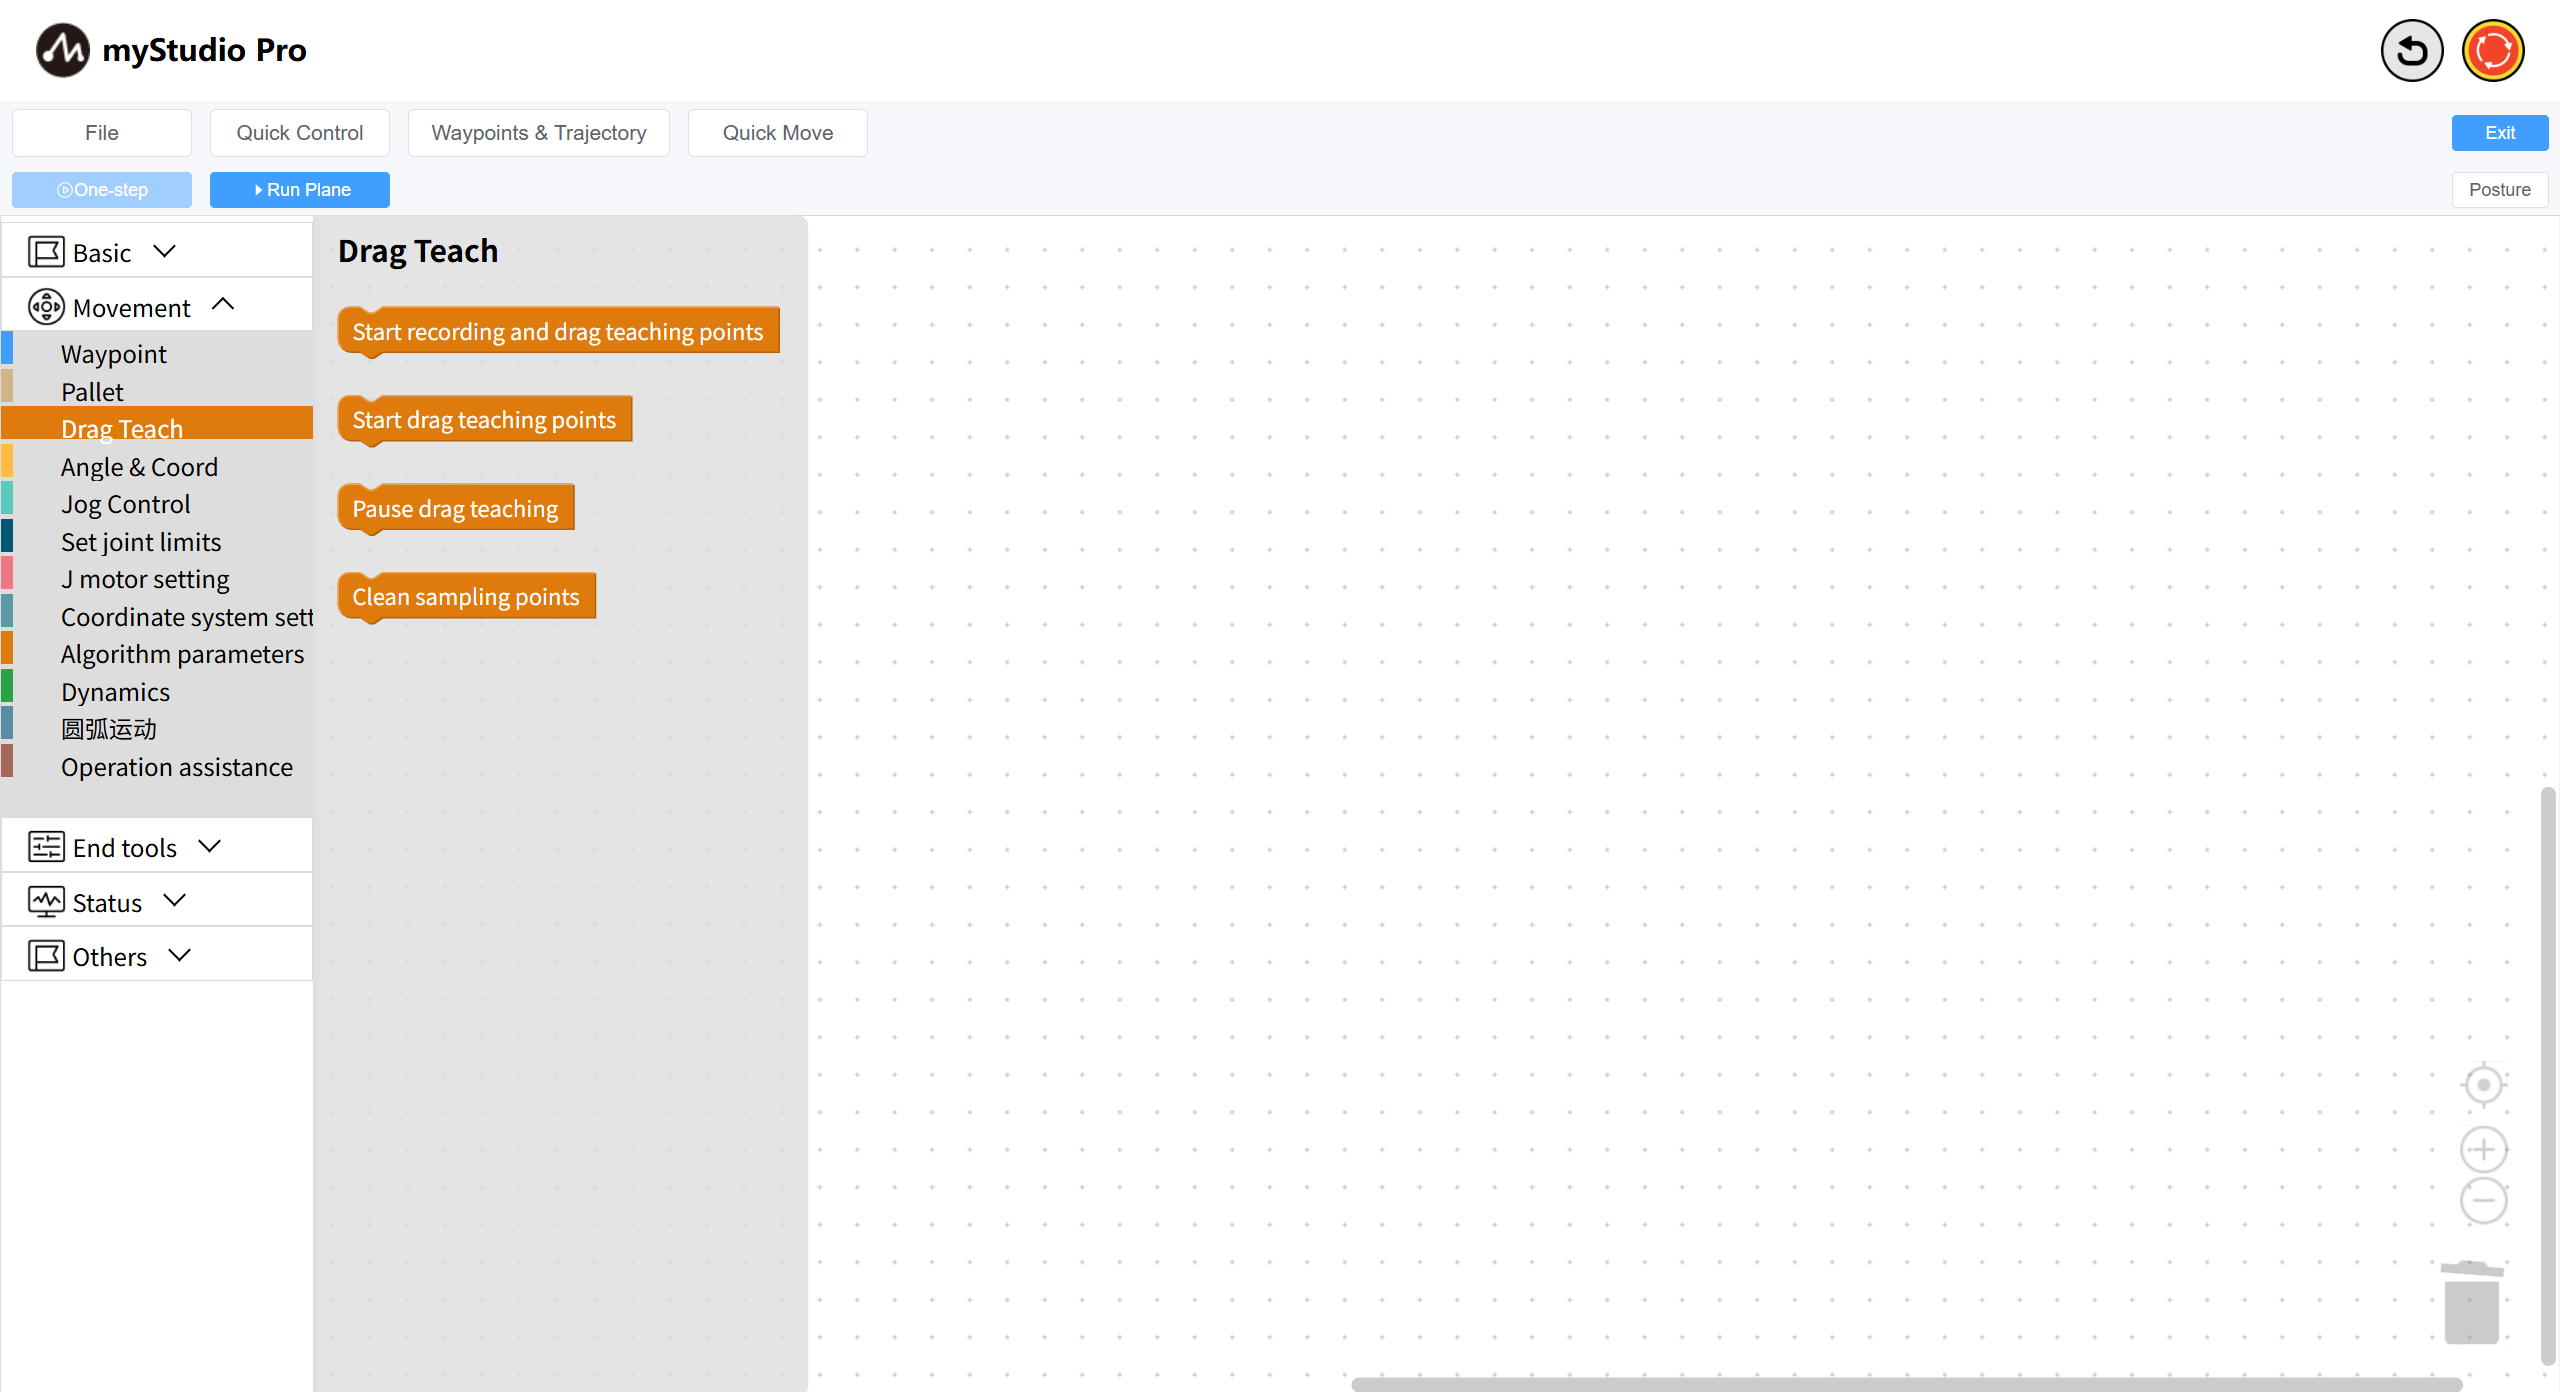Collapse the Movement category
This screenshot has width=2560, height=1392.
click(223, 305)
